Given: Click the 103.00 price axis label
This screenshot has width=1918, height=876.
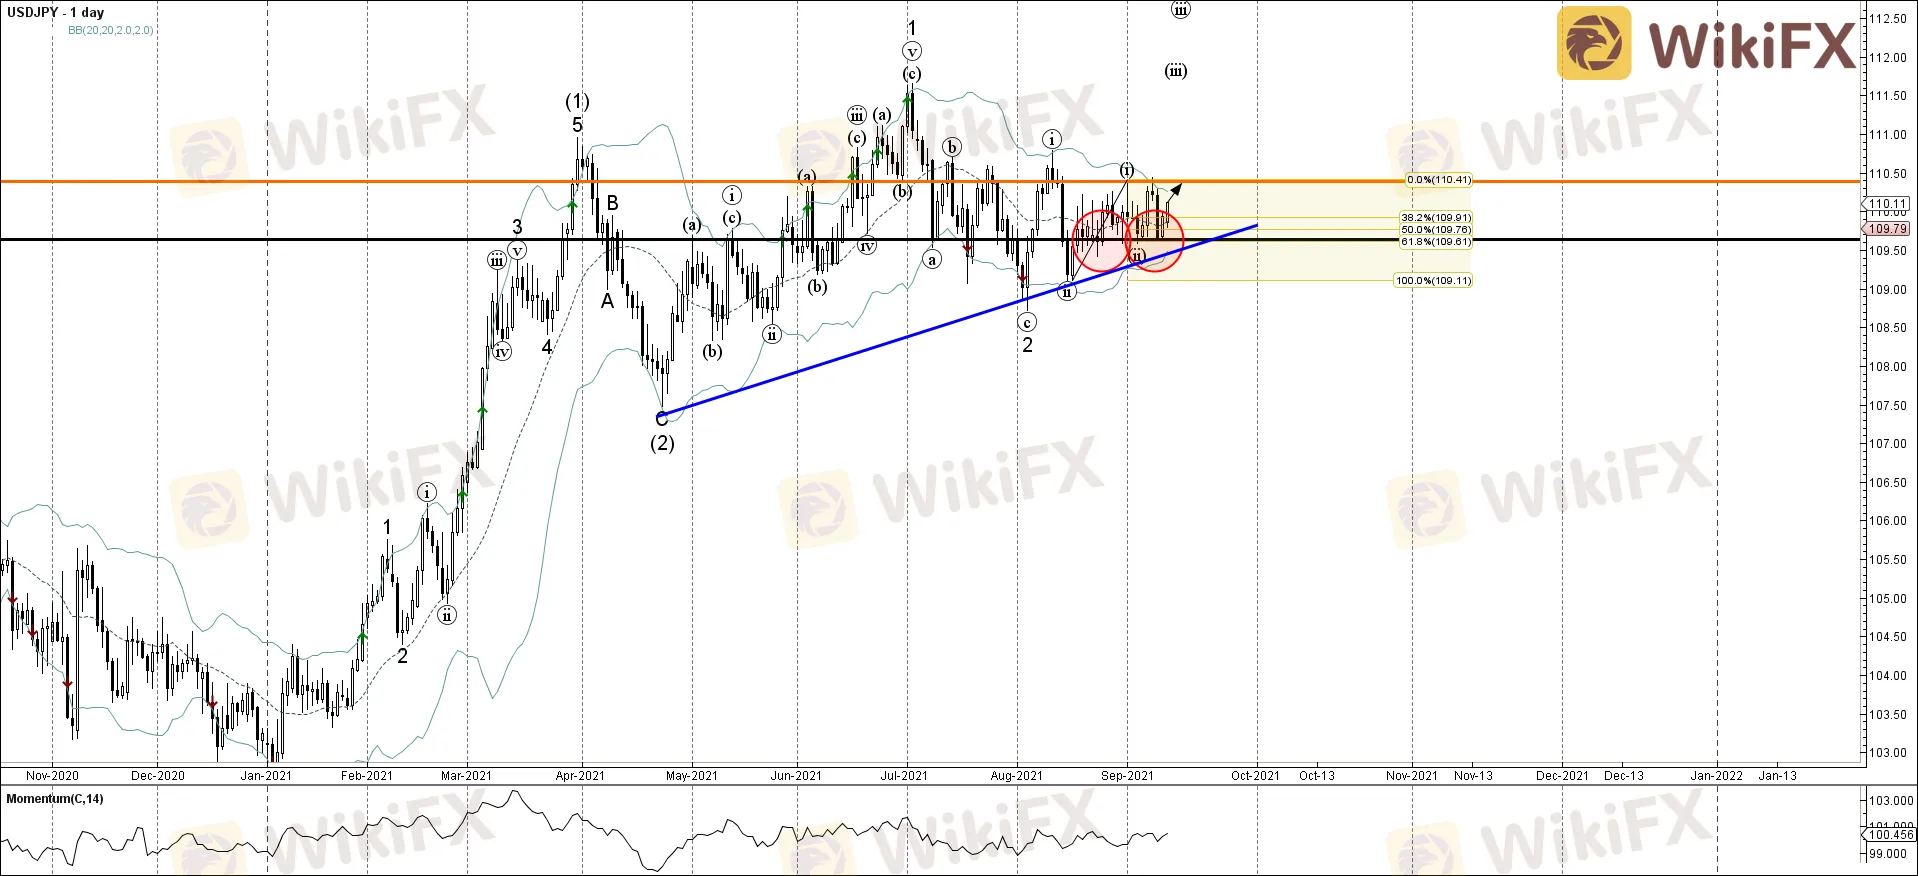Looking at the screenshot, I should [1888, 753].
